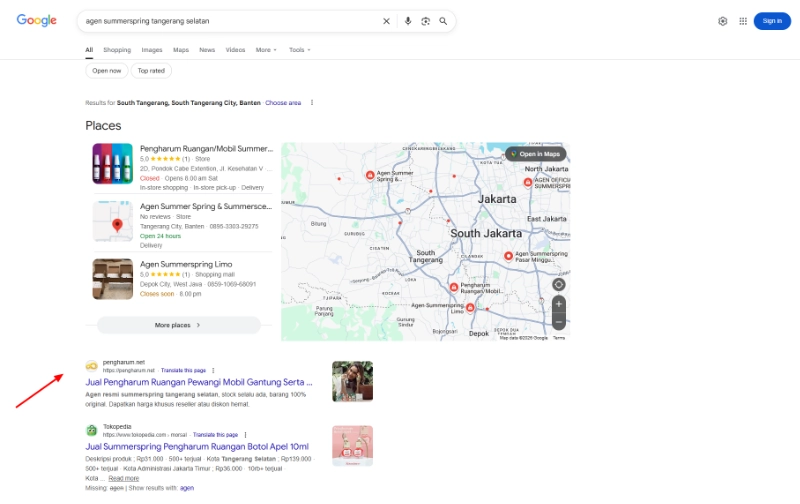Go to Google homepage logo
The height and width of the screenshot is (504, 800).
point(36,20)
